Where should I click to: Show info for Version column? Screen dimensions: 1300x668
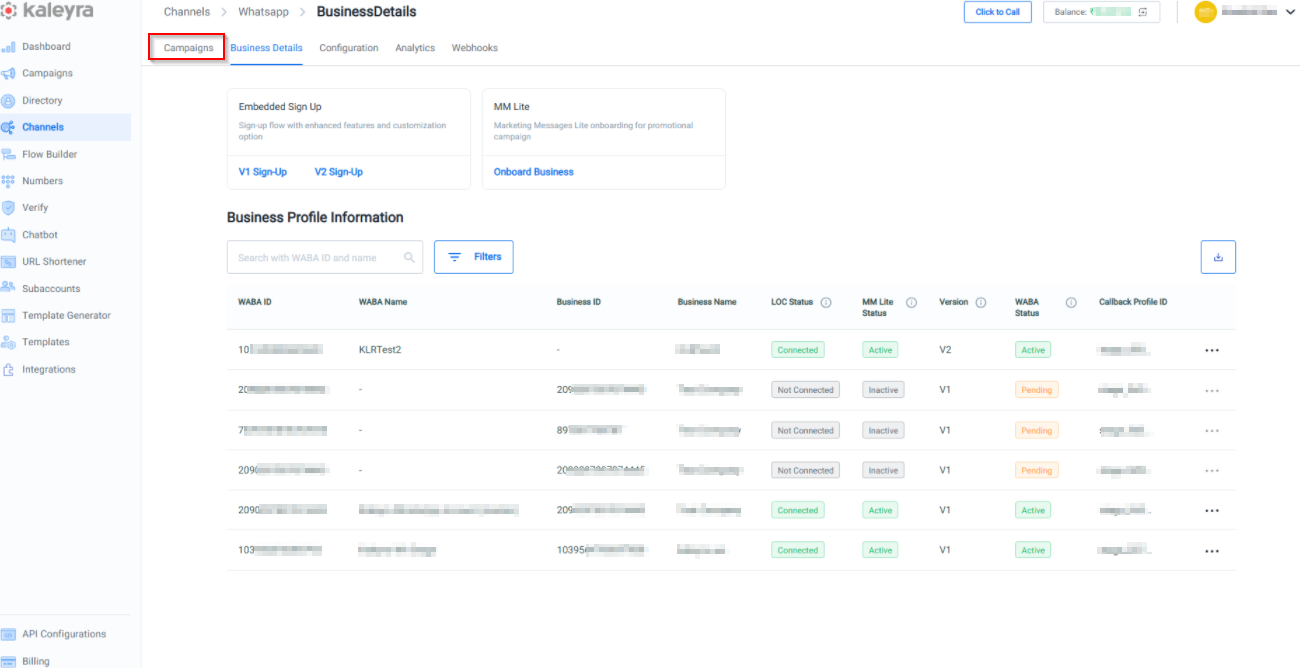[x=981, y=302]
